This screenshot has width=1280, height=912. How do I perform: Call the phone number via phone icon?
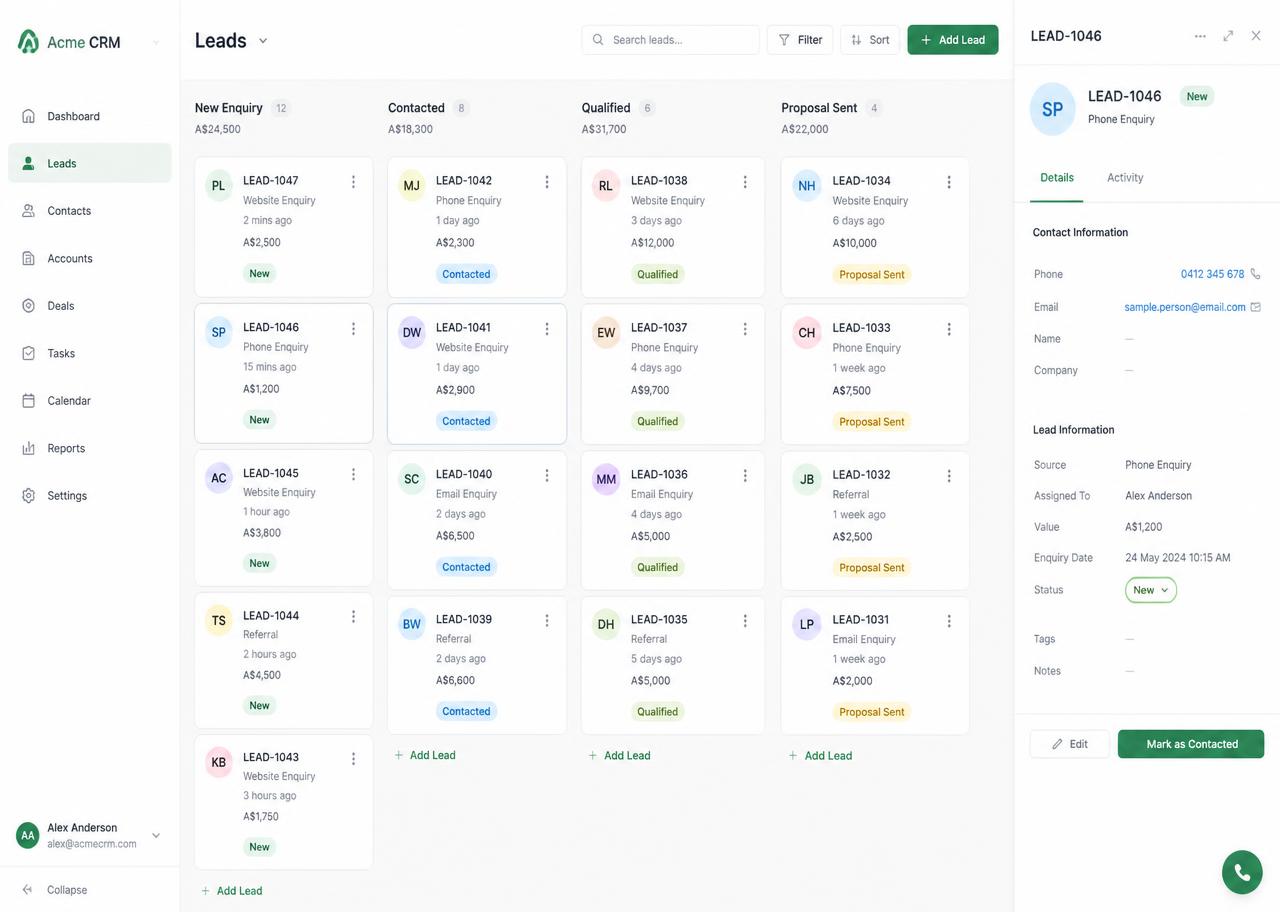point(1256,274)
